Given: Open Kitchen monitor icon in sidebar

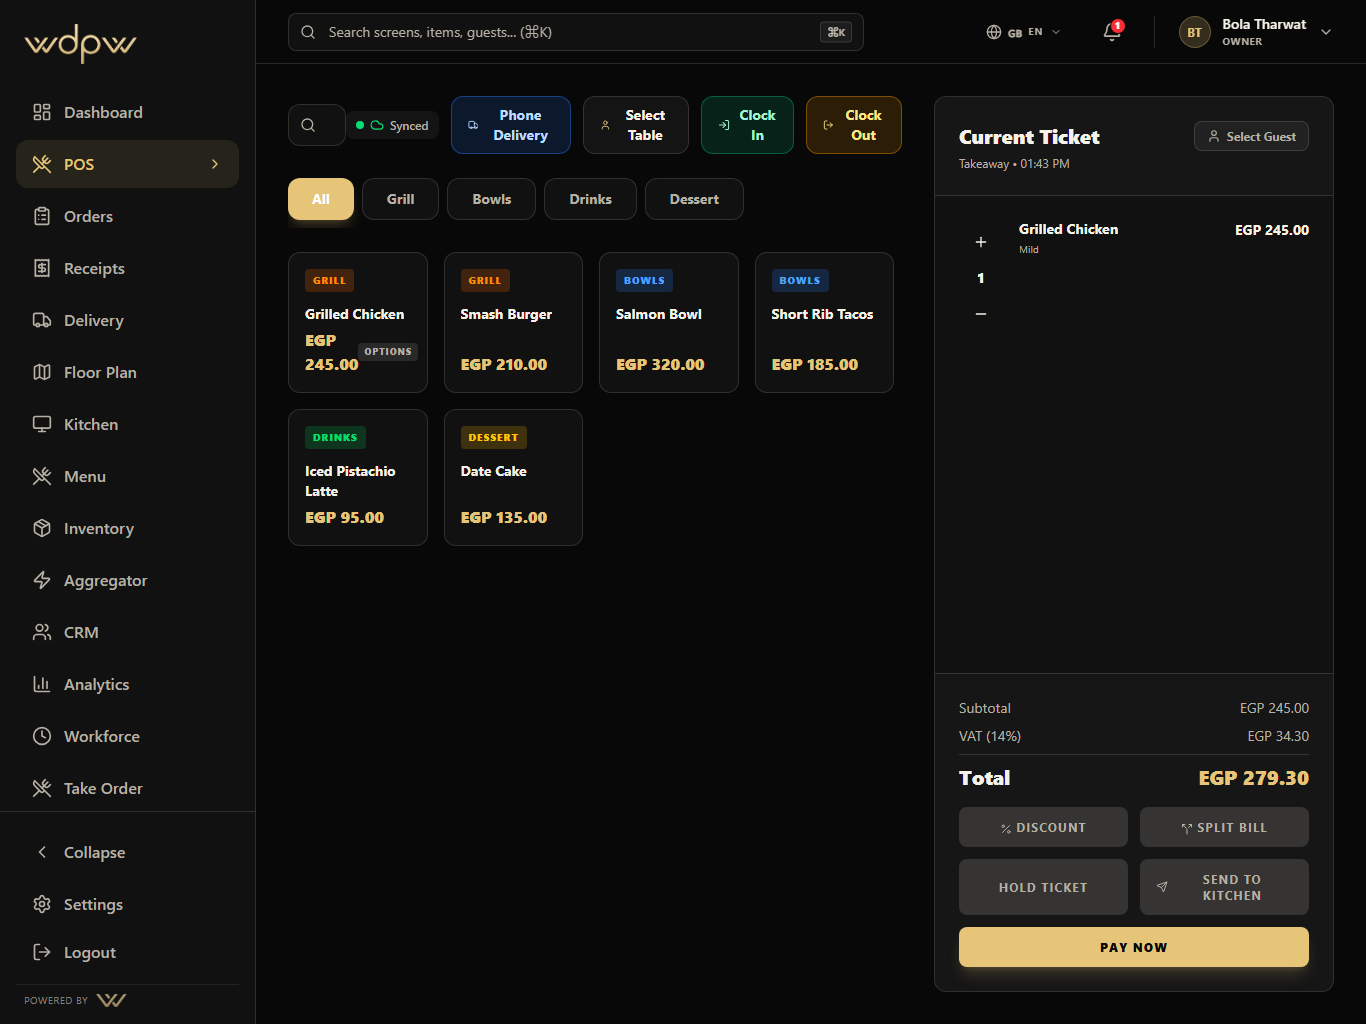Looking at the screenshot, I should pyautogui.click(x=42, y=424).
